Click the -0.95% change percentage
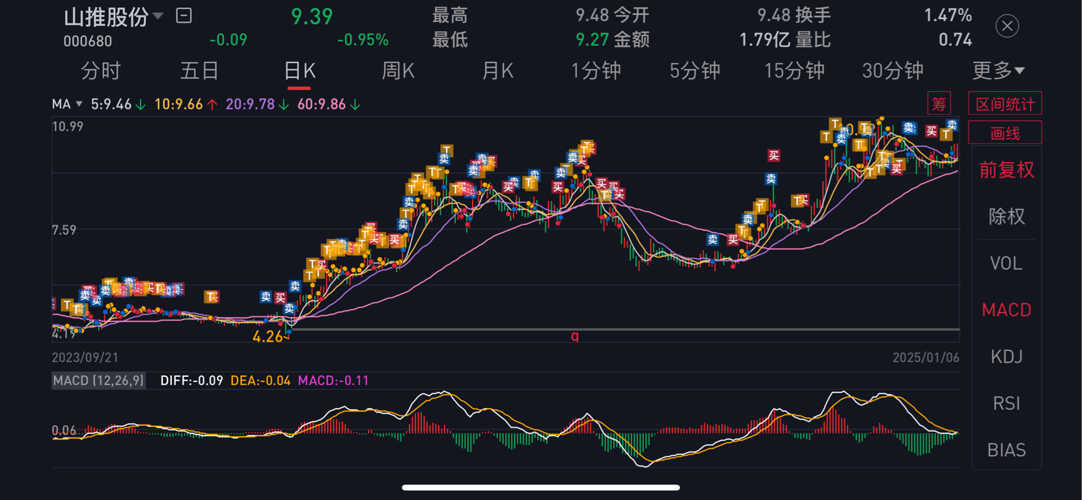Screen dimensions: 1082x500 point(363,40)
